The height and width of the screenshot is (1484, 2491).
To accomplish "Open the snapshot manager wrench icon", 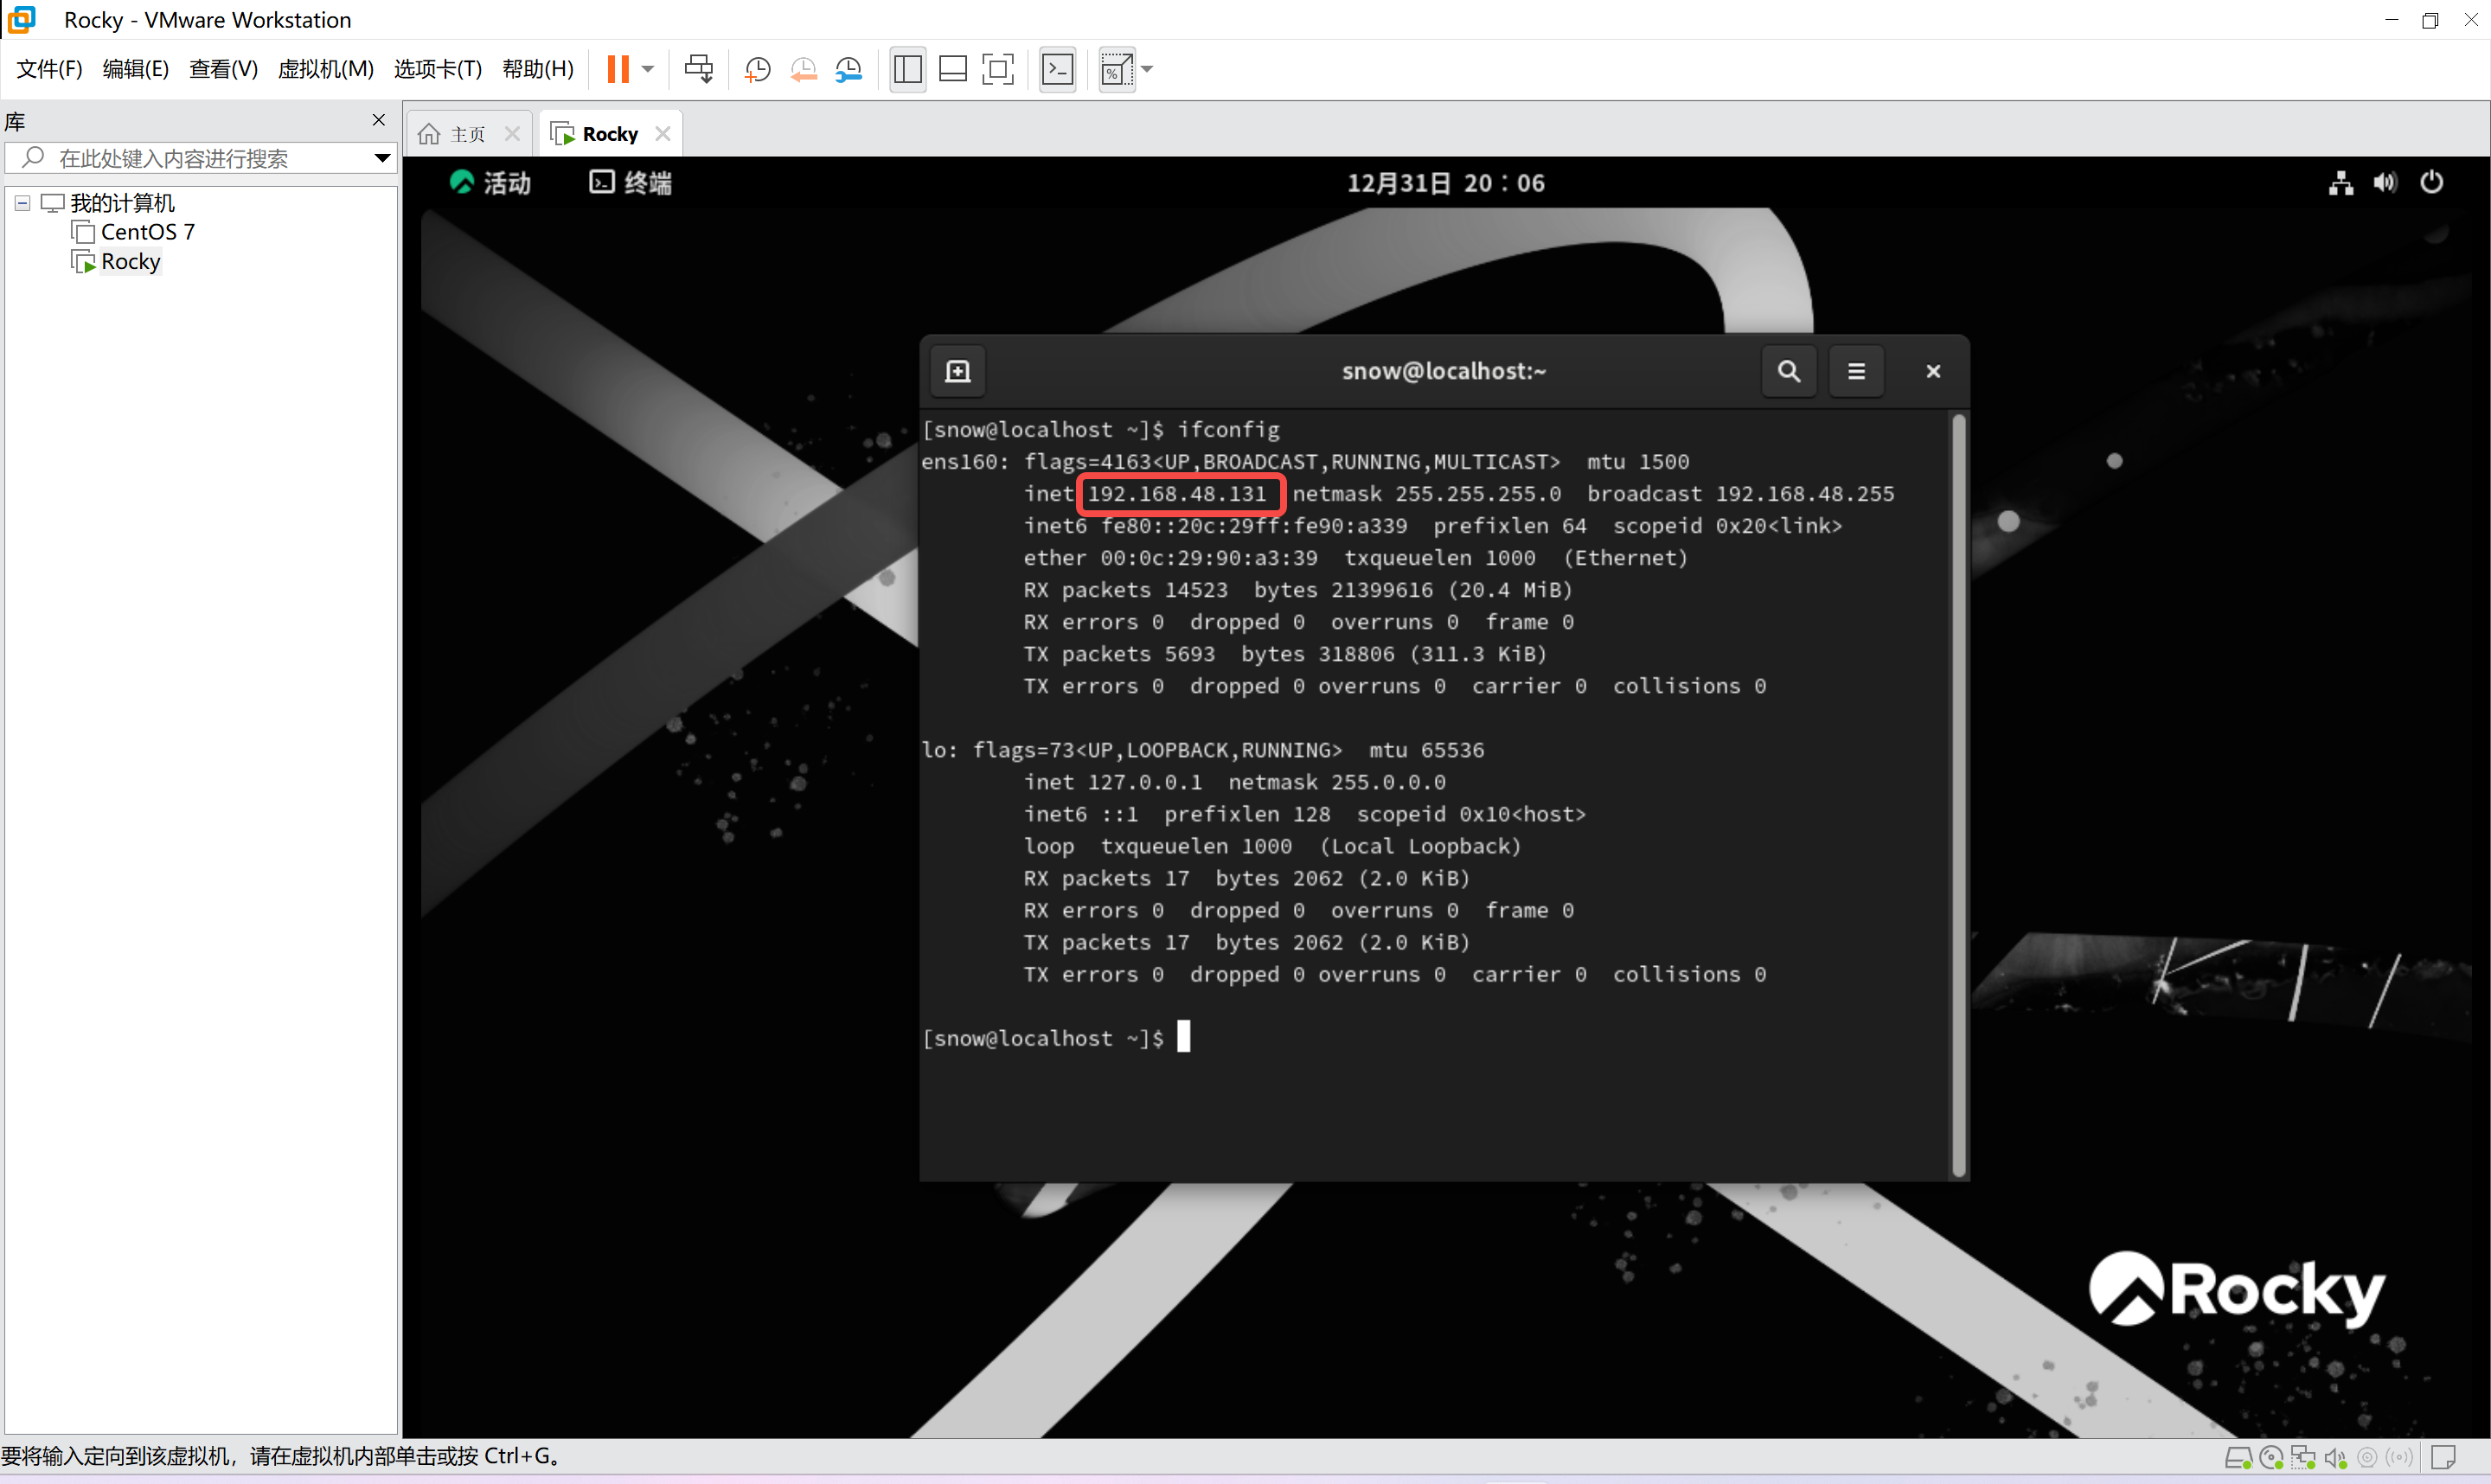I will [848, 69].
